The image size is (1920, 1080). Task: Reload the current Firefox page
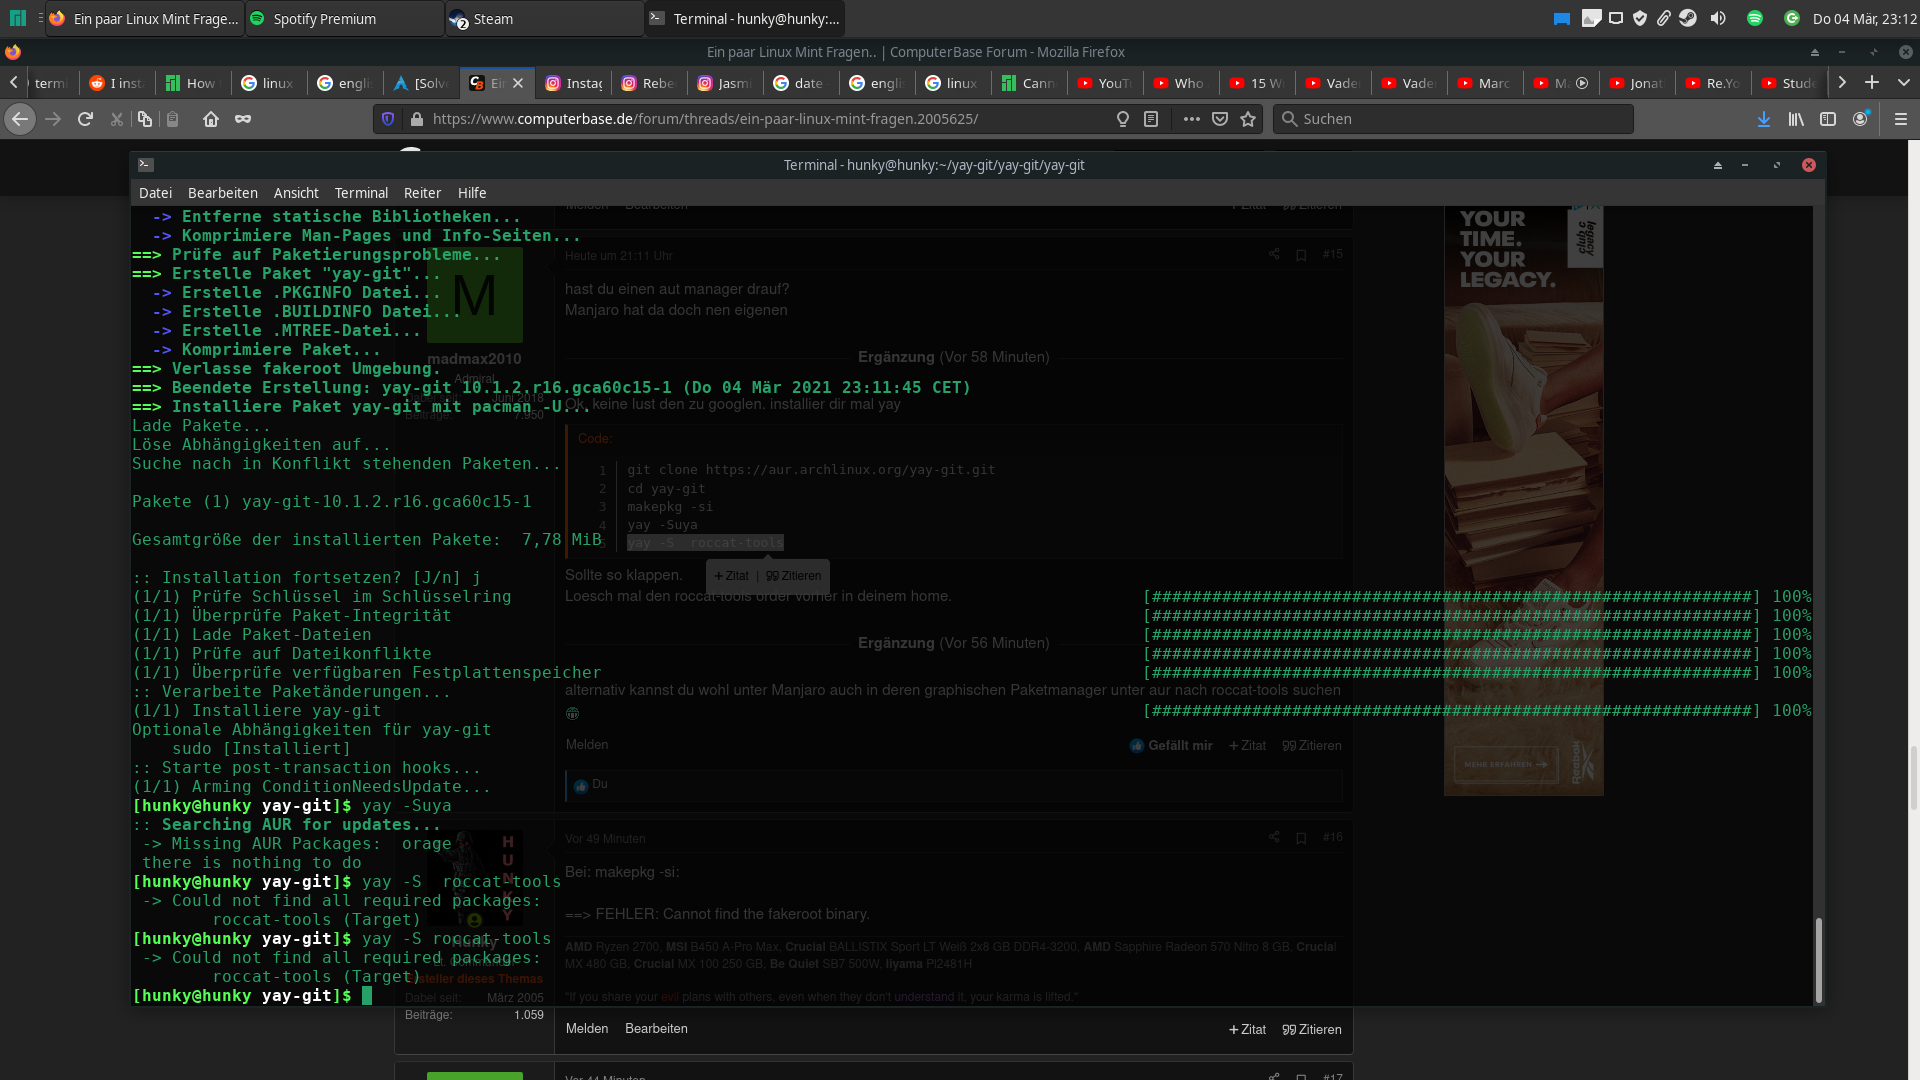click(85, 119)
